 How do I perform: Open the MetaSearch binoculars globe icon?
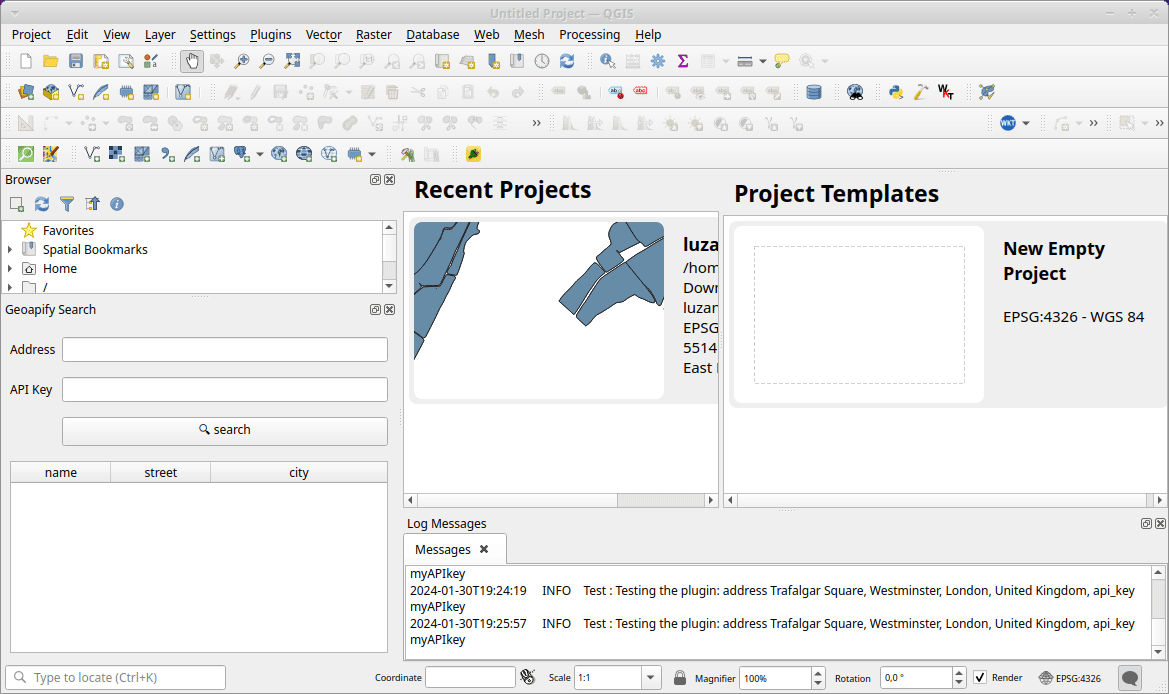tap(855, 92)
